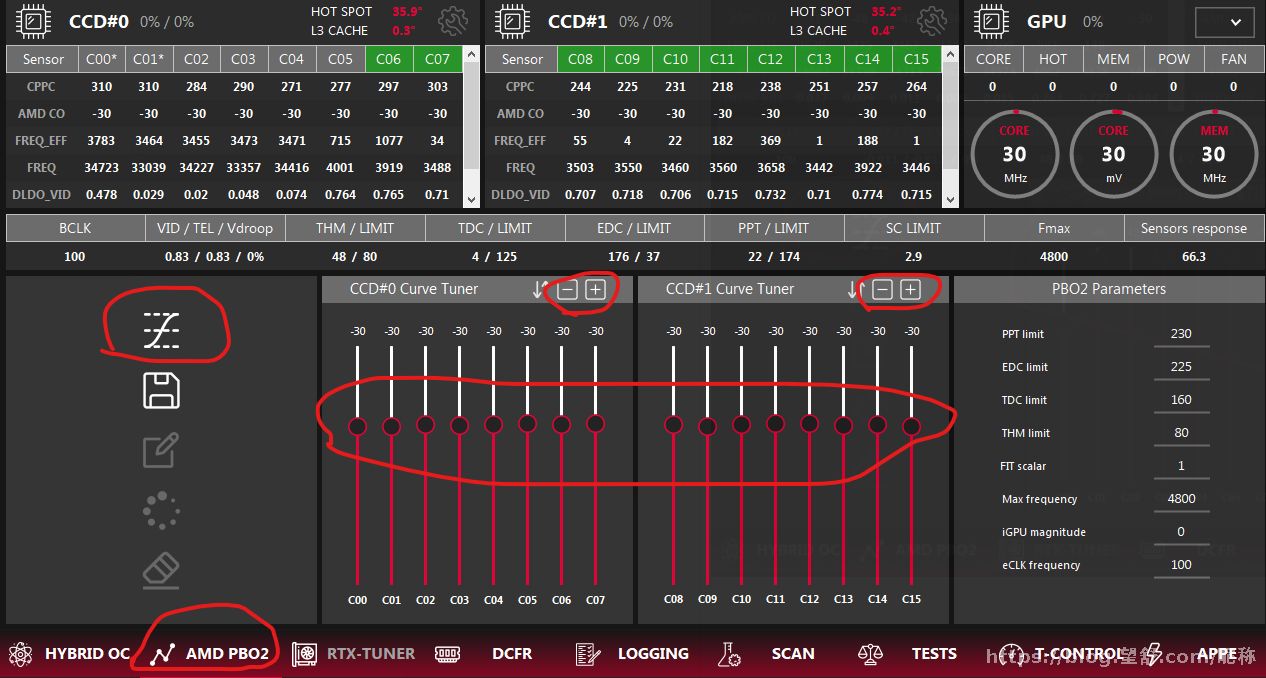Increase all CCD#0 curve values with plus
Image resolution: width=1266 pixels, height=678 pixels.
595,290
